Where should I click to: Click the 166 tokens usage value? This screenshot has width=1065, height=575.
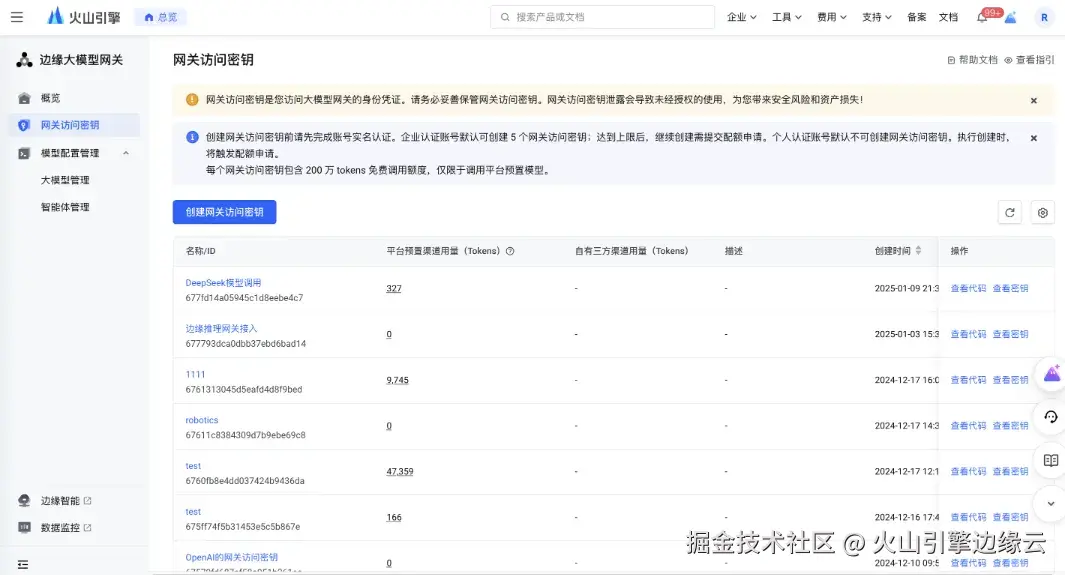(394, 517)
